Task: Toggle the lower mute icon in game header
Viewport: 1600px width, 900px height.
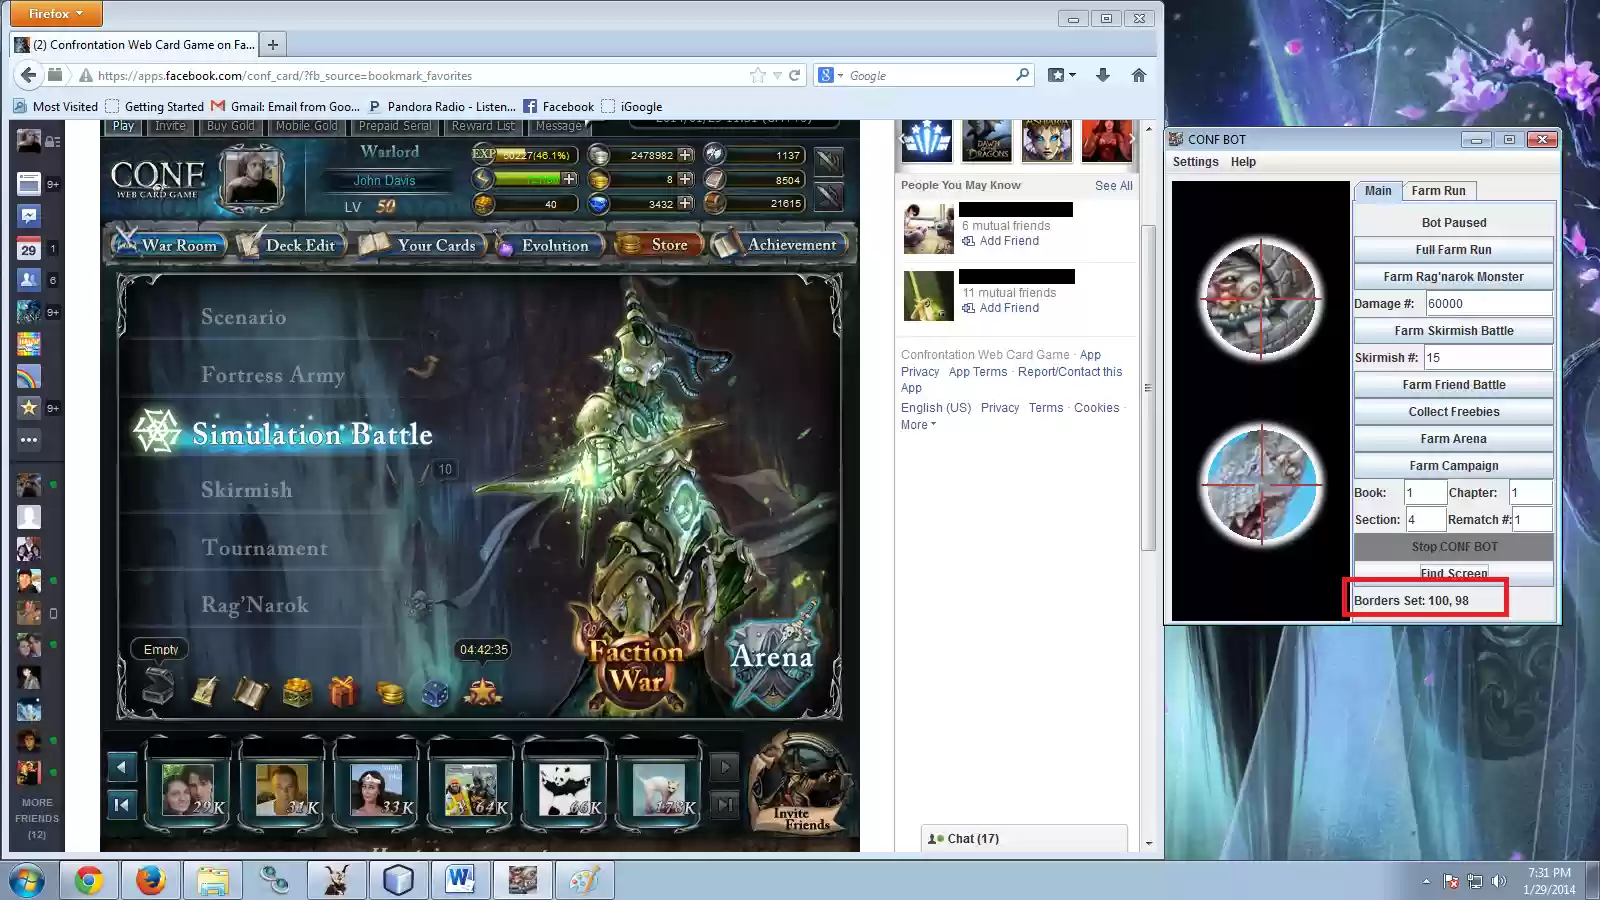Action: [828, 197]
